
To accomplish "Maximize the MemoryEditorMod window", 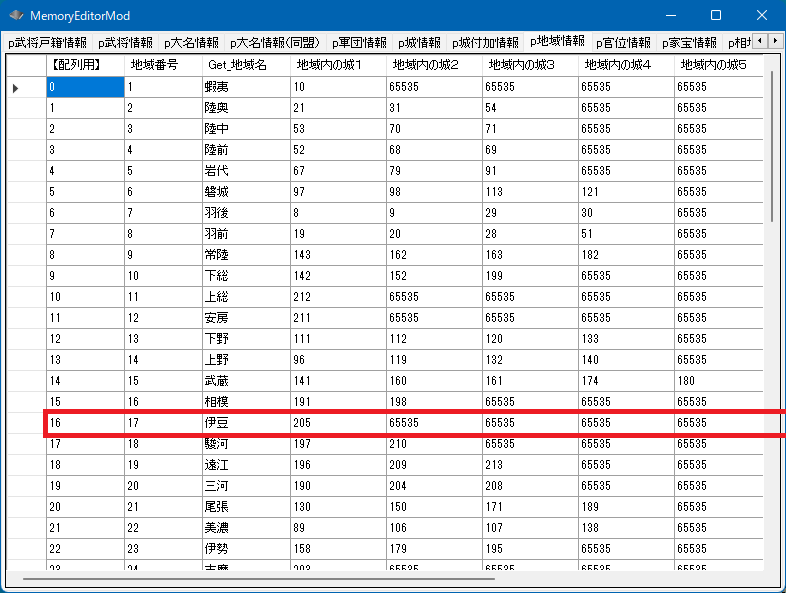I will point(716,16).
